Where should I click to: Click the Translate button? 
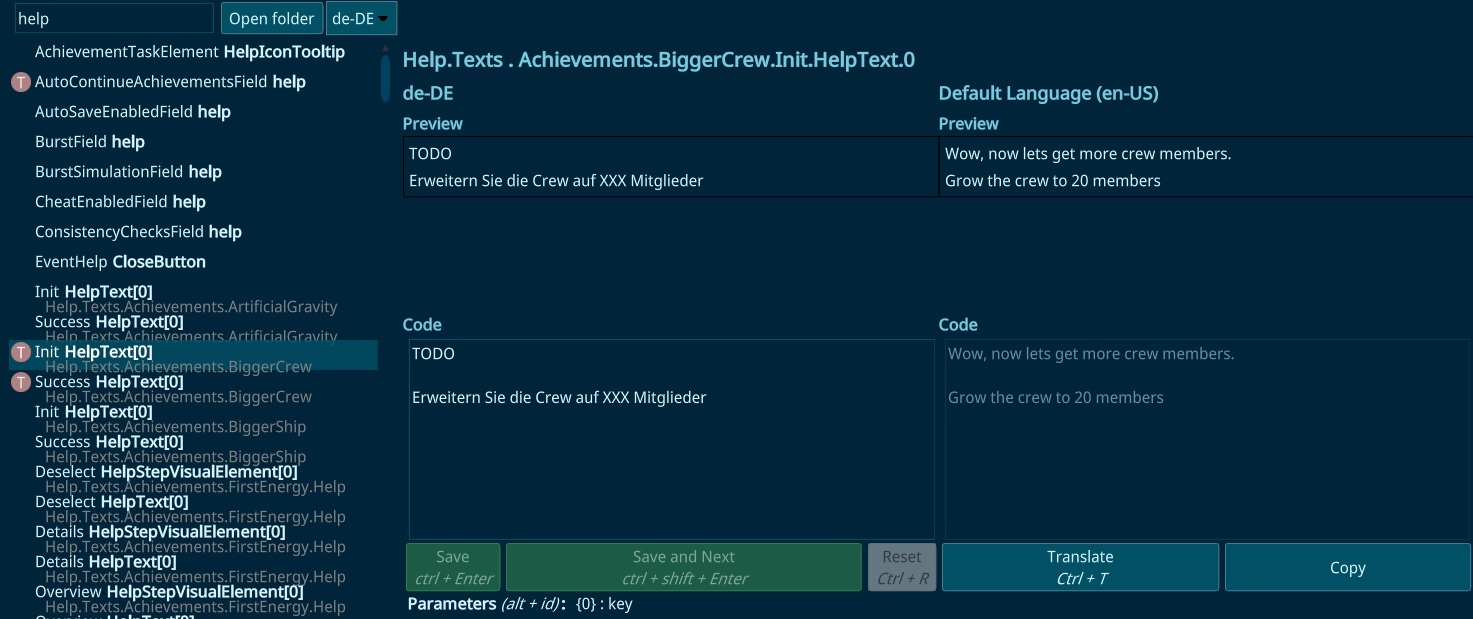pyautogui.click(x=1080, y=567)
